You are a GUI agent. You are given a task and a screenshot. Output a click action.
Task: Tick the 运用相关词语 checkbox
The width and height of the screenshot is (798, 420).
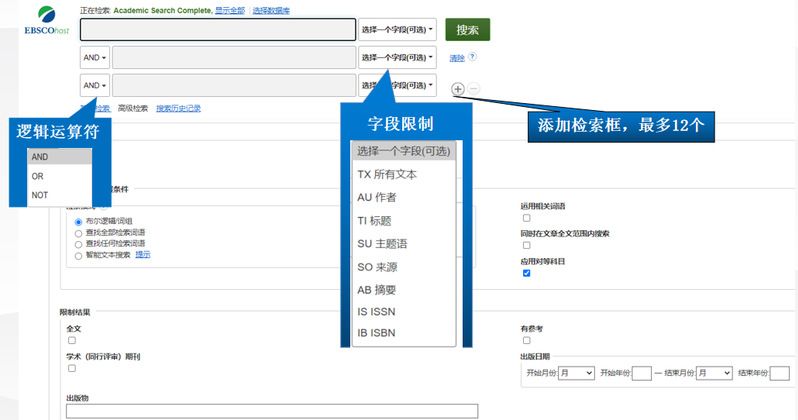[527, 217]
